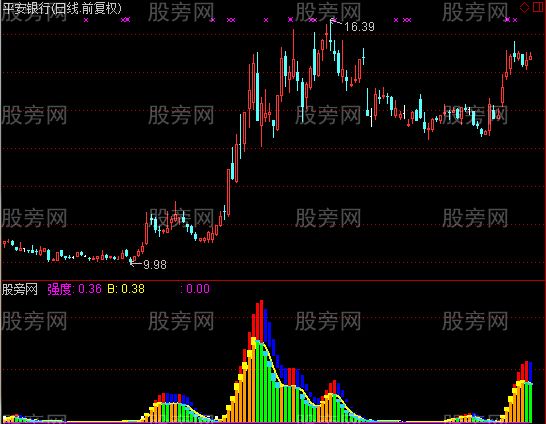Click the 9.98 low price label

pyautogui.click(x=155, y=265)
